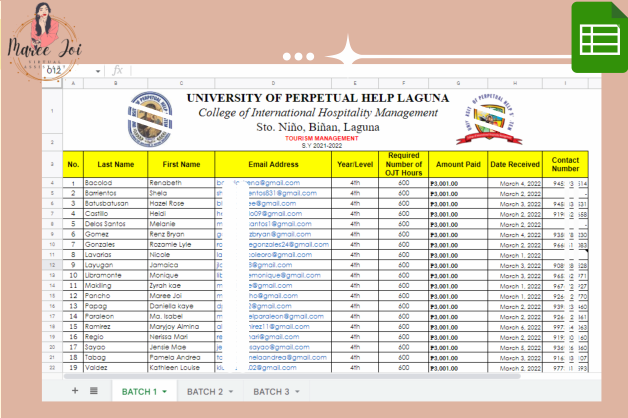
Task: Select row 12 header
Action: pos(52,265)
